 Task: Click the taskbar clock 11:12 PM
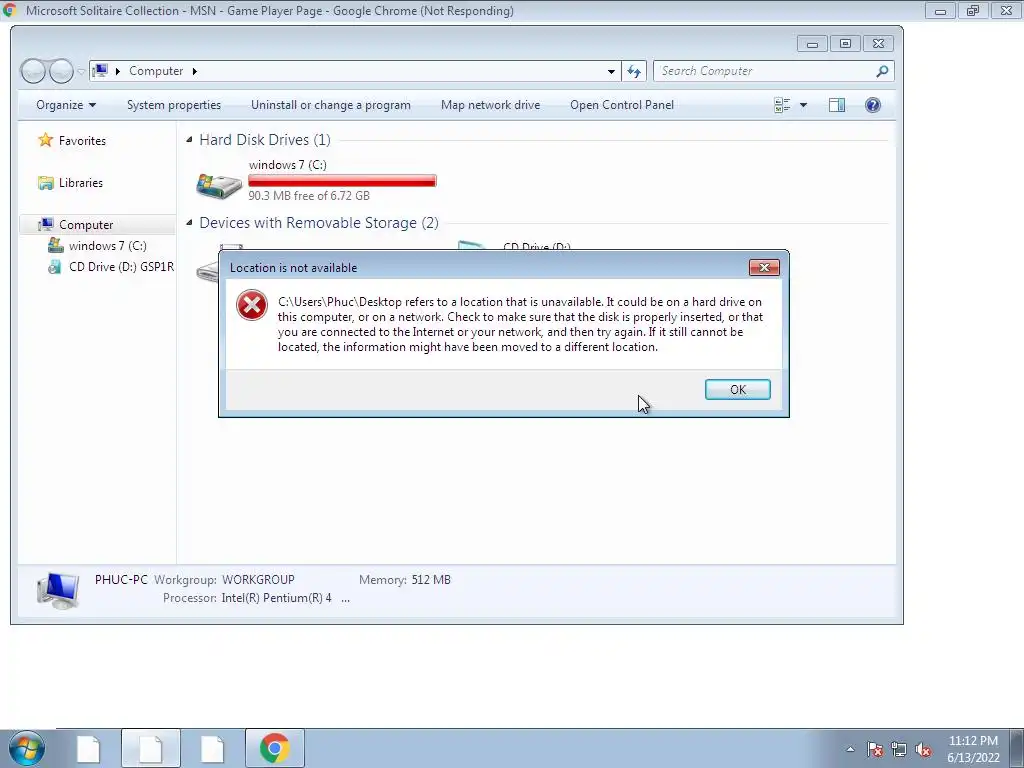click(973, 741)
